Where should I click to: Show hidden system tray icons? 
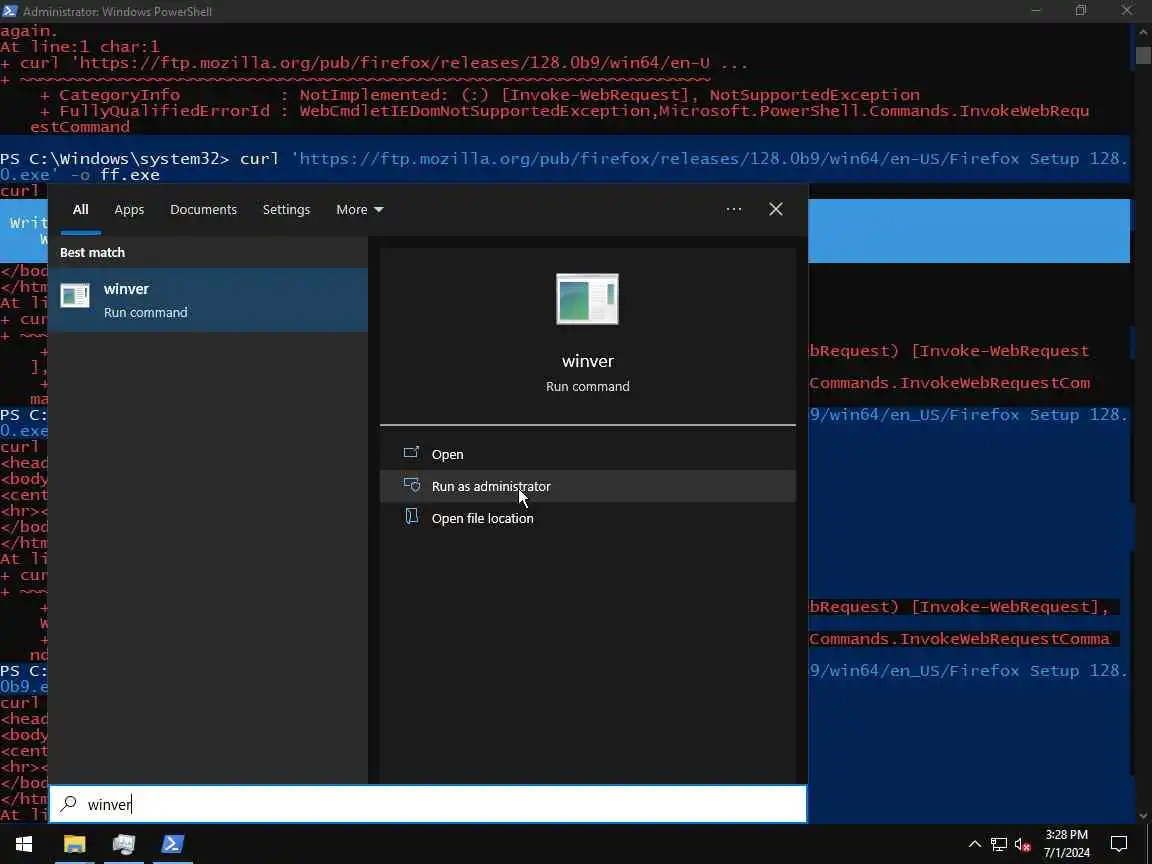click(x=975, y=844)
